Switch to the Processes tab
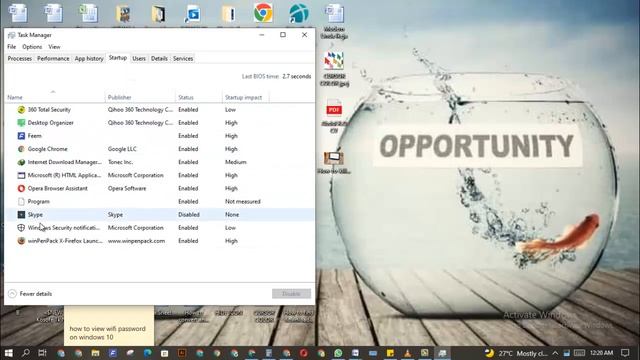Screen dimensions: 640x360 pyautogui.click(x=20, y=58)
